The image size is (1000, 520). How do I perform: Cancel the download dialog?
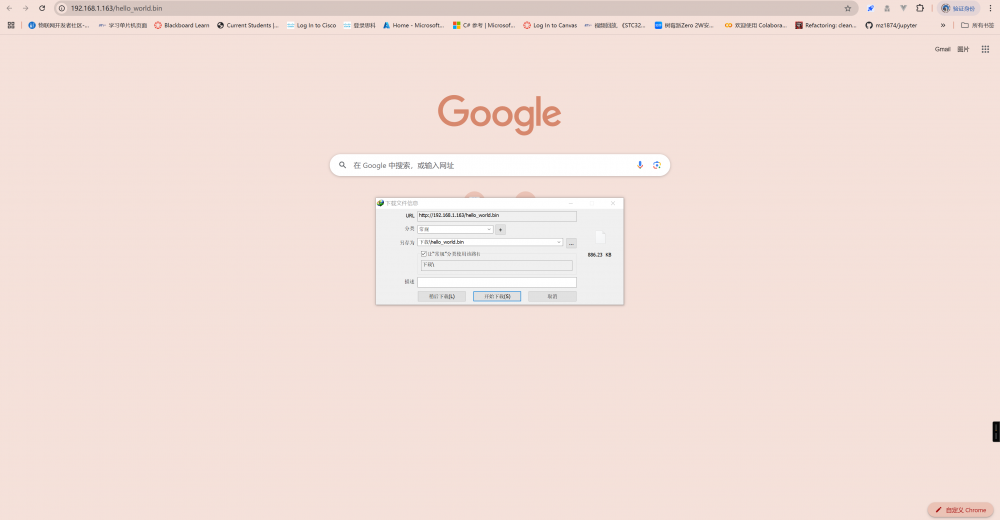click(x=552, y=296)
